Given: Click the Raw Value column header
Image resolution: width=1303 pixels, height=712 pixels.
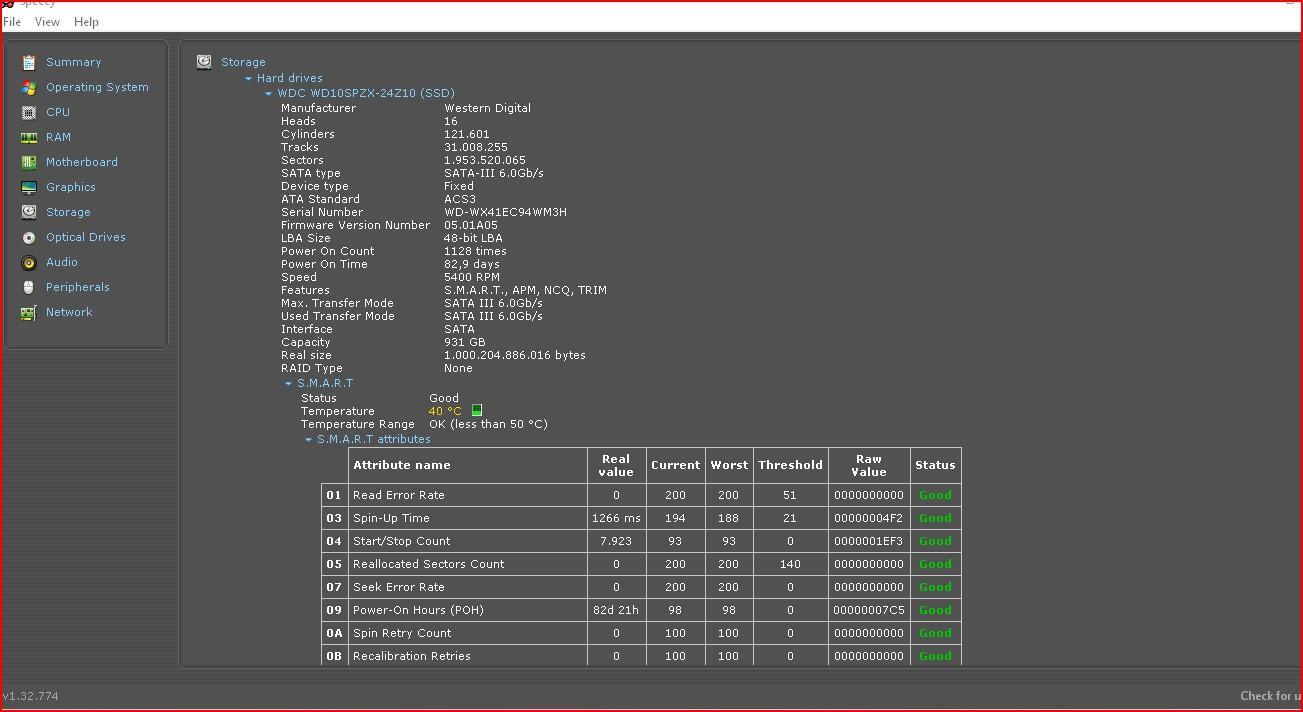Looking at the screenshot, I should (x=869, y=465).
